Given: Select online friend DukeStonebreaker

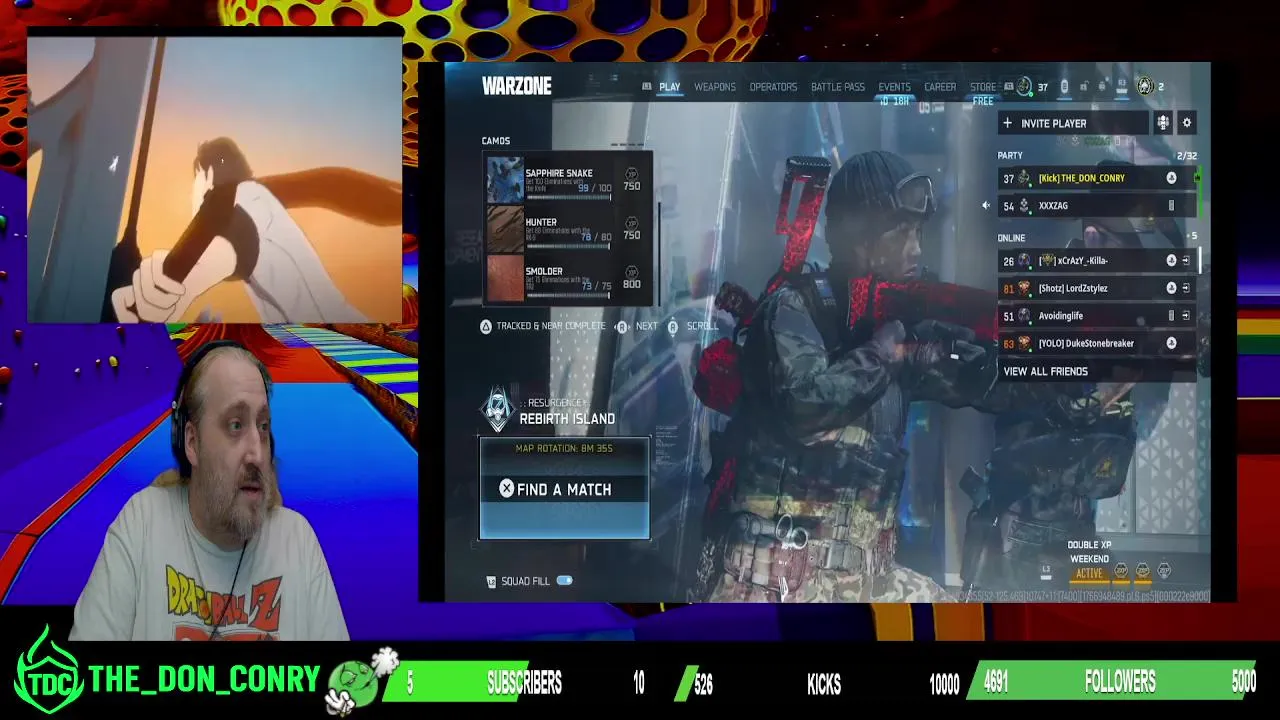Looking at the screenshot, I should 1097,343.
